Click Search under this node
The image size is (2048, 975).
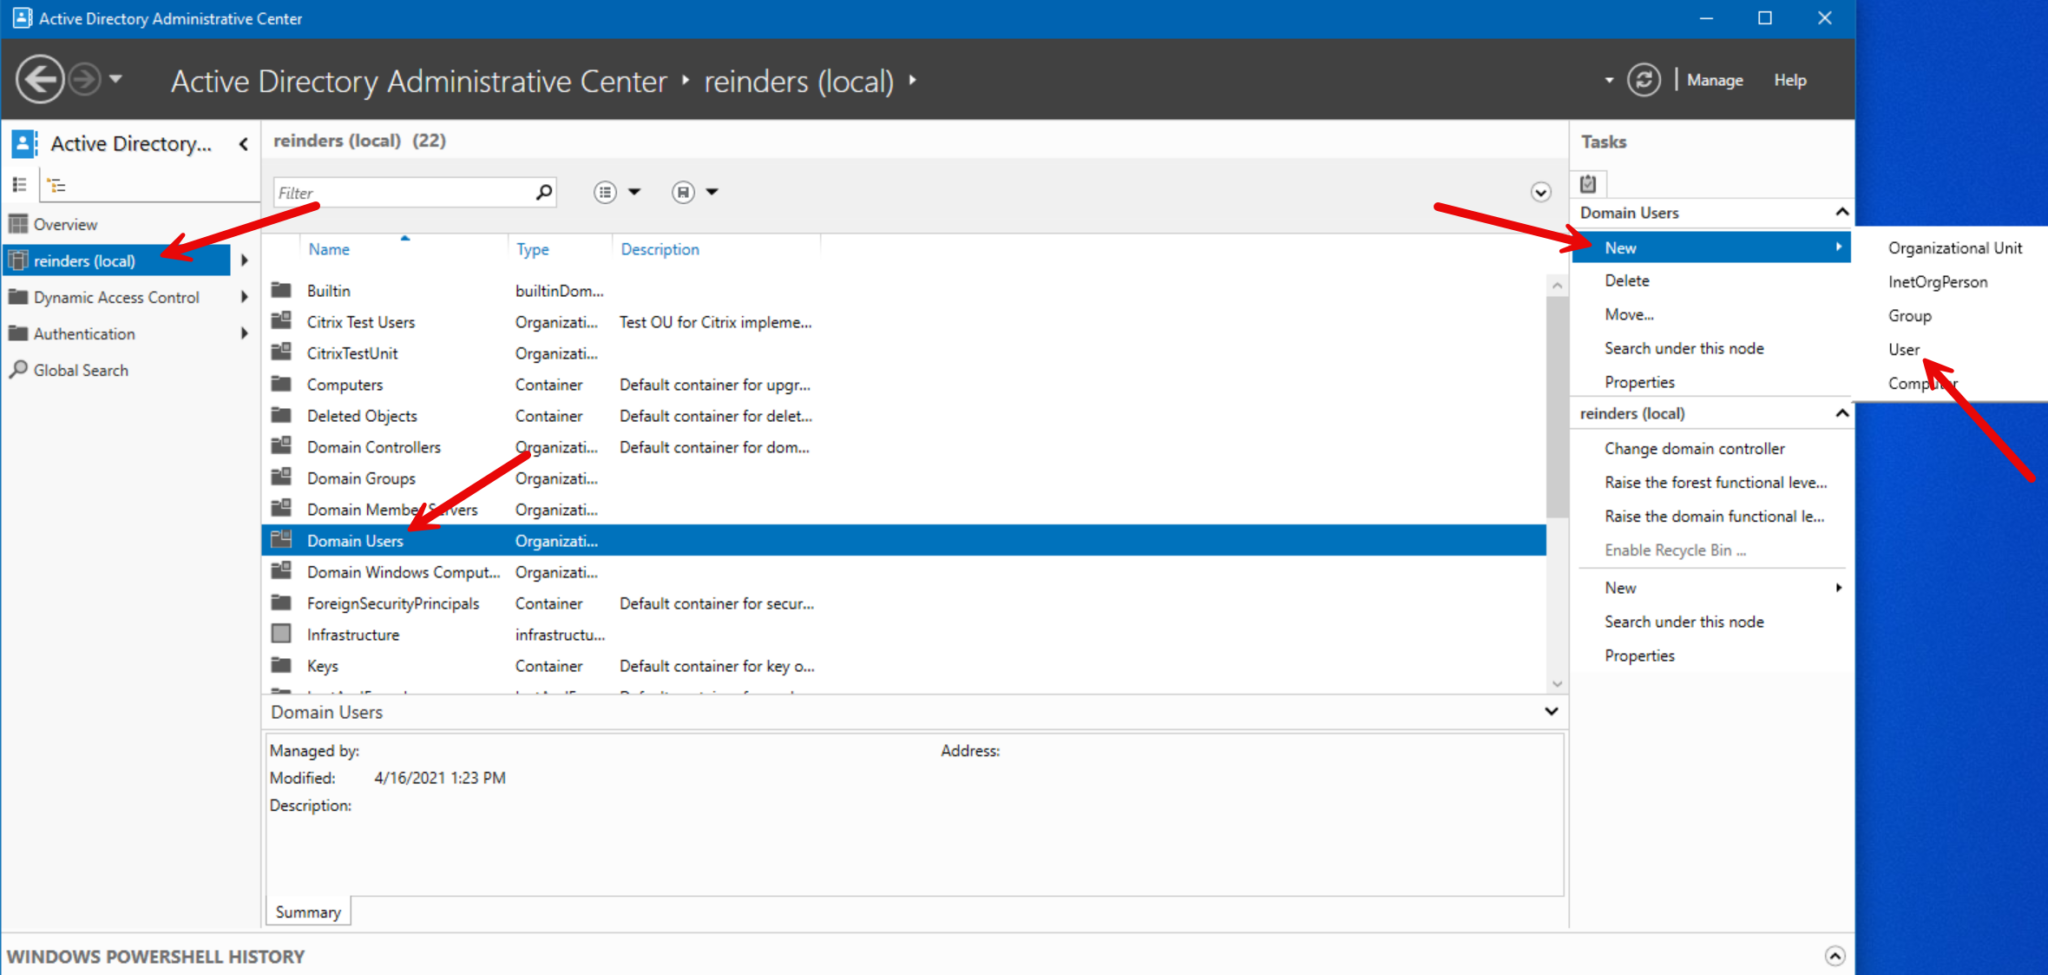point(1684,347)
